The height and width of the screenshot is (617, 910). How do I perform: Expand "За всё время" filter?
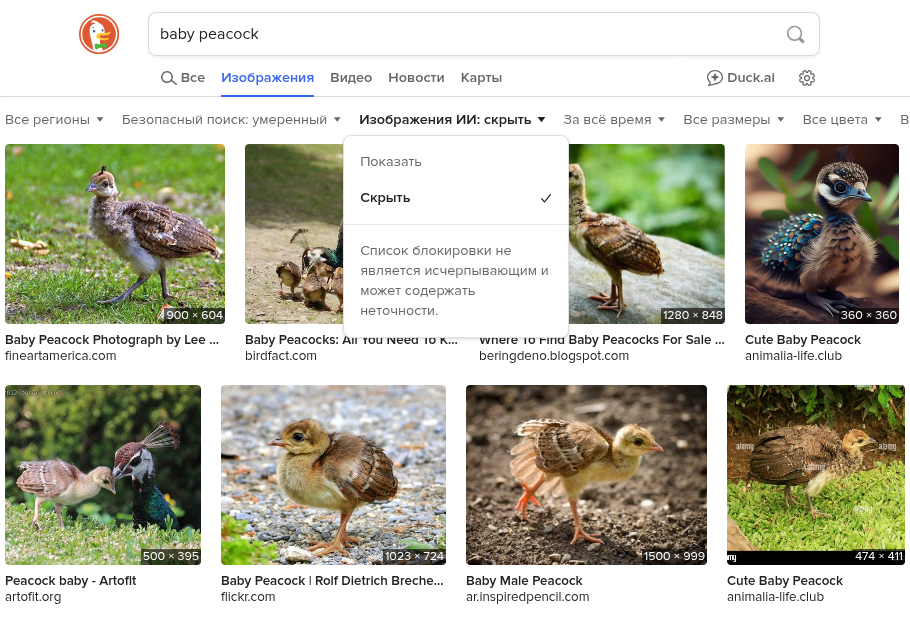pyautogui.click(x=614, y=120)
